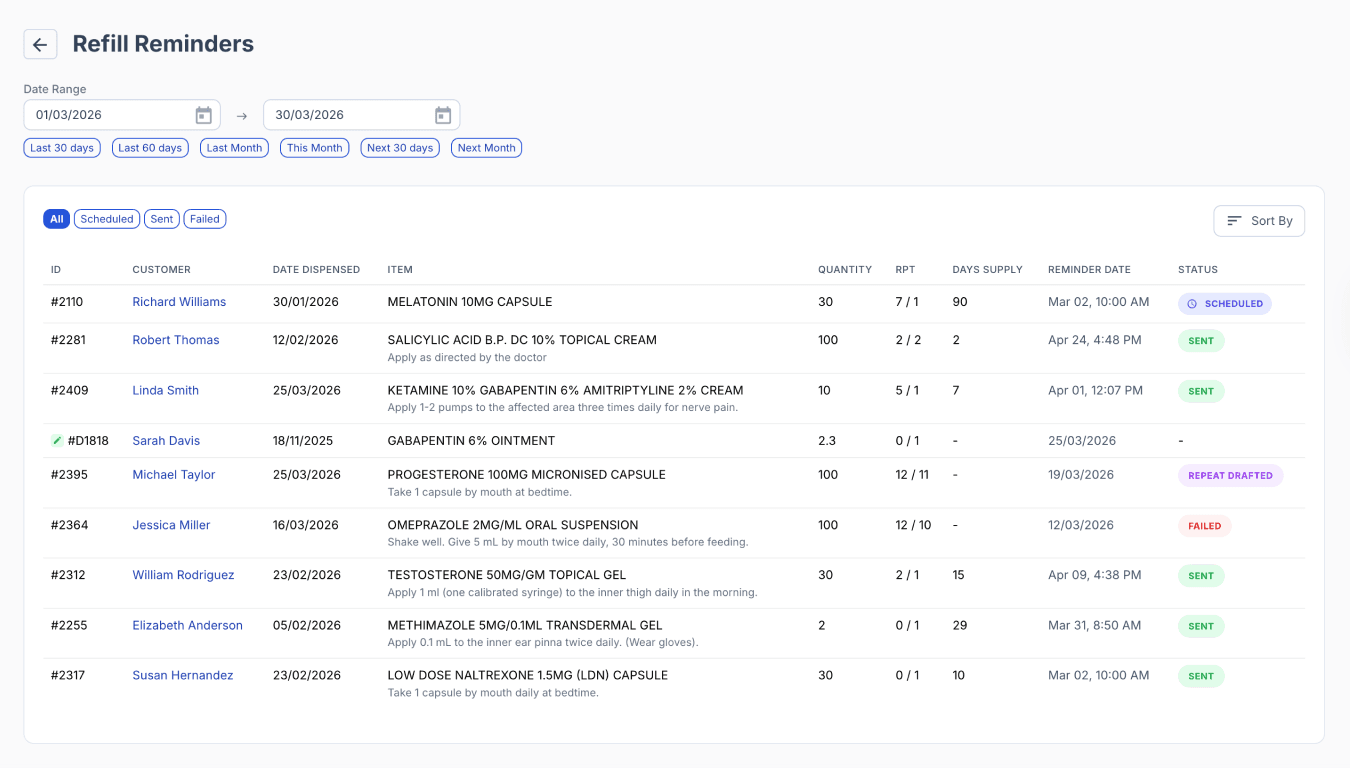Image resolution: width=1350 pixels, height=768 pixels.
Task: Apply the Last 30 days range
Action: point(62,148)
